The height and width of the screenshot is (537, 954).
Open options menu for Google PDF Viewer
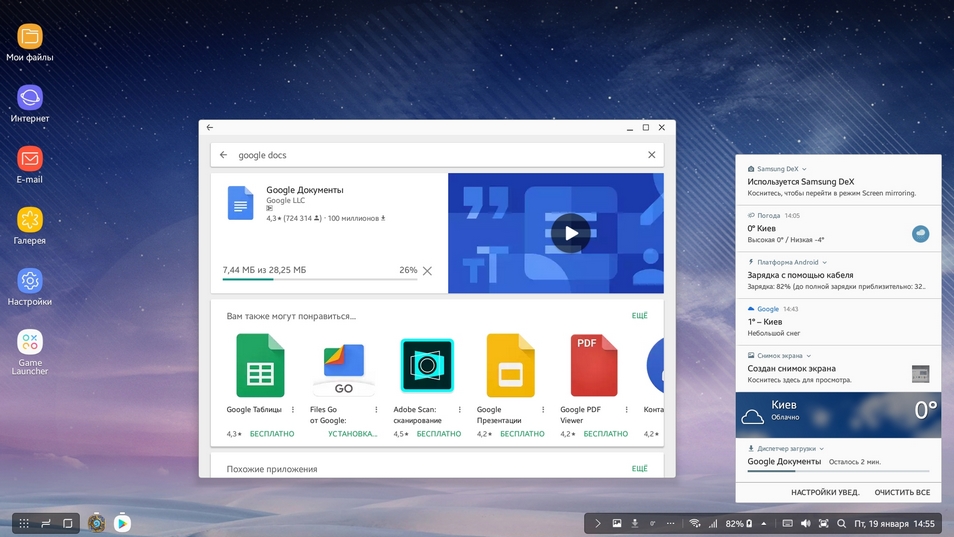(626, 410)
